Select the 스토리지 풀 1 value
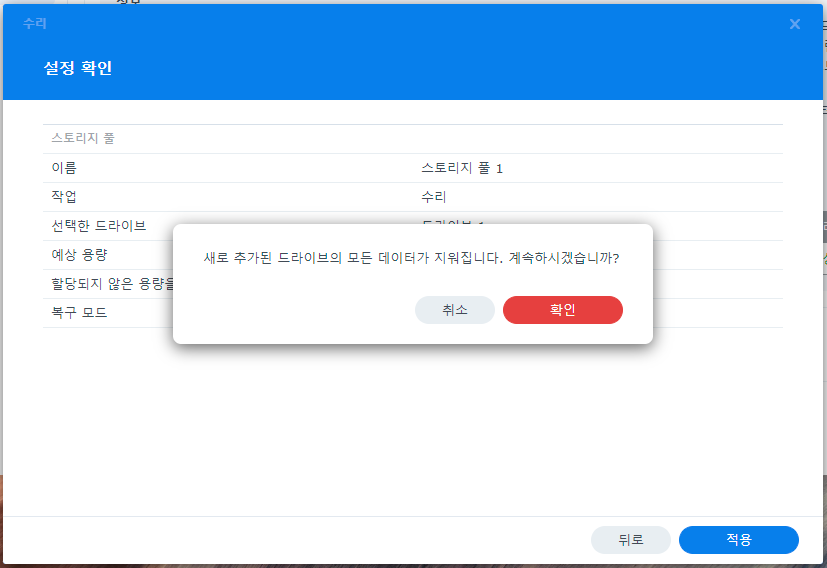Screen dimensions: 827x568 [x=462, y=168]
